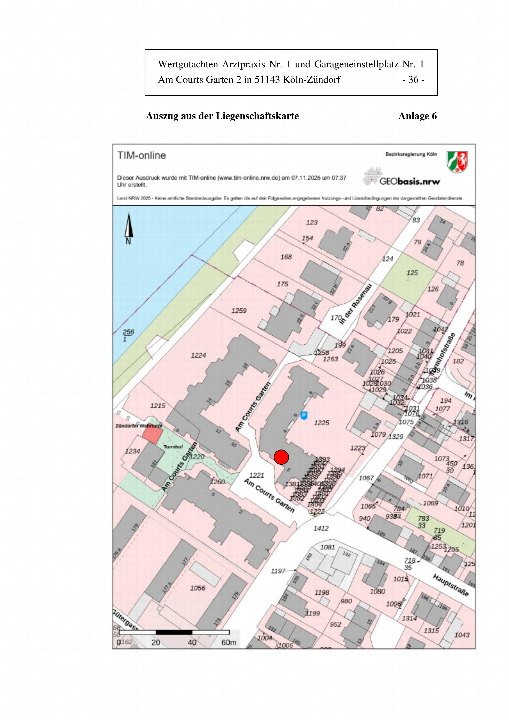Click parcel number 940
Screen dimensions: 509x720
point(365,518)
